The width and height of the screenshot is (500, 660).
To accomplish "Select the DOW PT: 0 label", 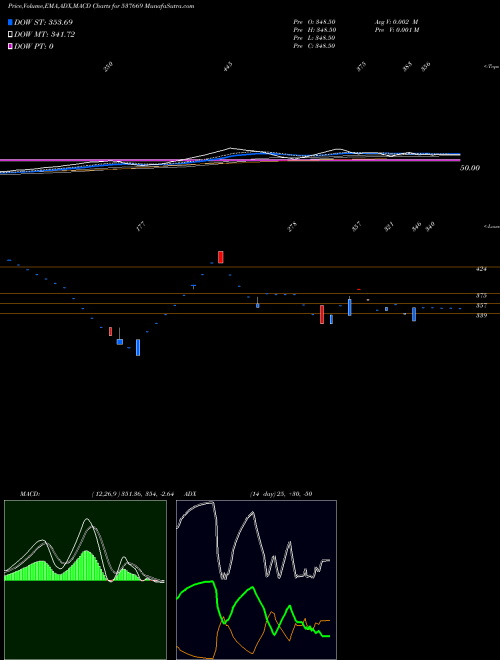I will click(x=34, y=46).
